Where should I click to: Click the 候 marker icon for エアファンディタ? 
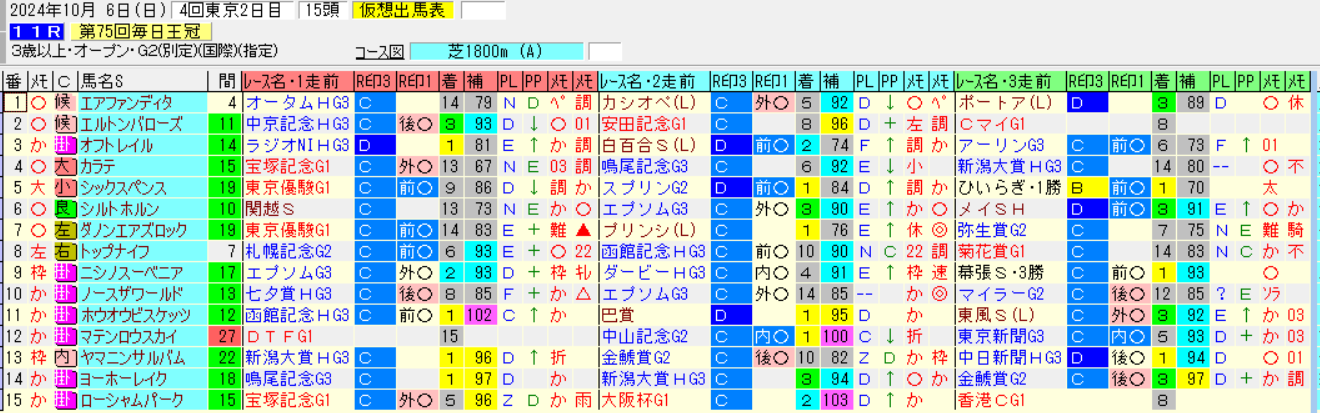[x=65, y=102]
